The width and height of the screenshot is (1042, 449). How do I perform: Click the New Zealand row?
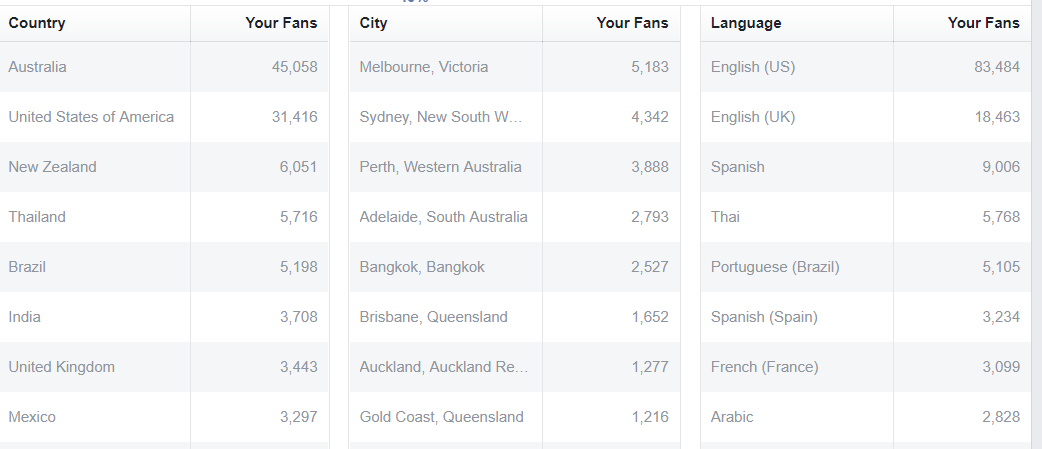coord(164,167)
